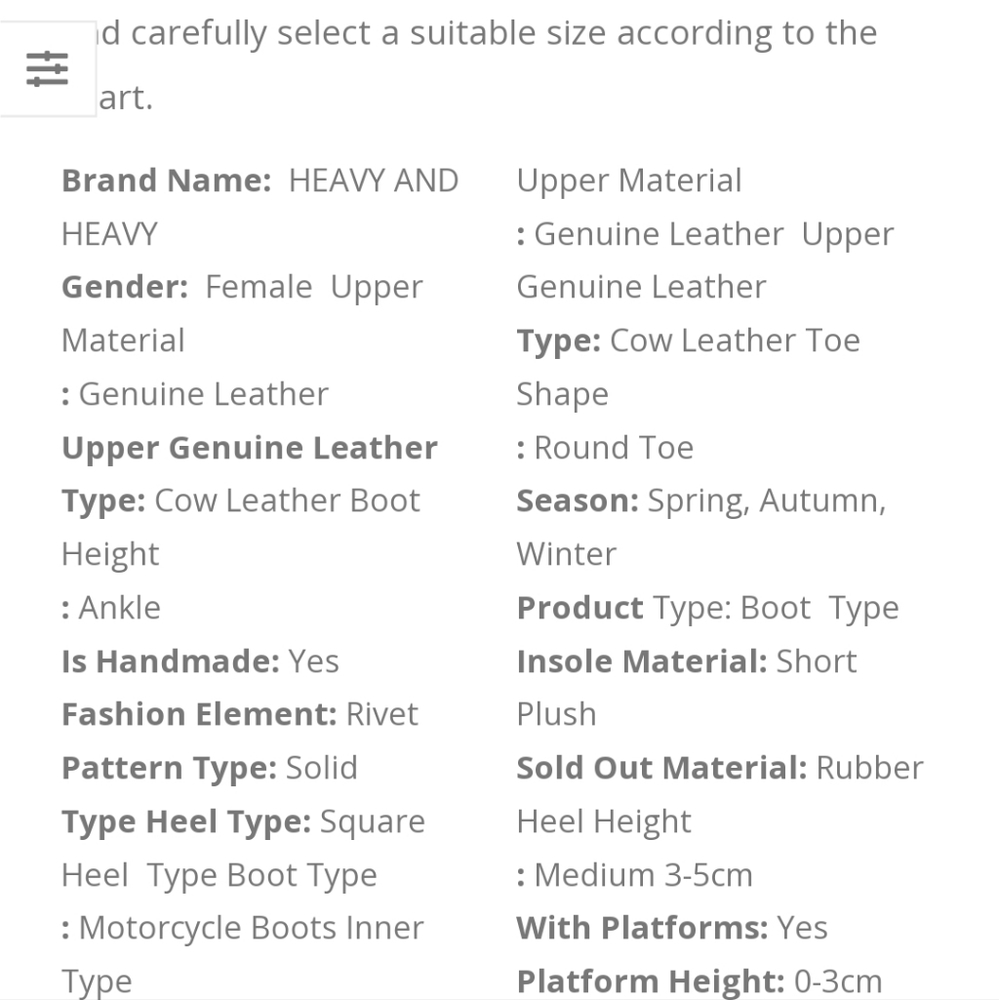Image resolution: width=999 pixels, height=1000 pixels.
Task: Select the "Upper Genuine Leather" bold text
Action: click(249, 448)
